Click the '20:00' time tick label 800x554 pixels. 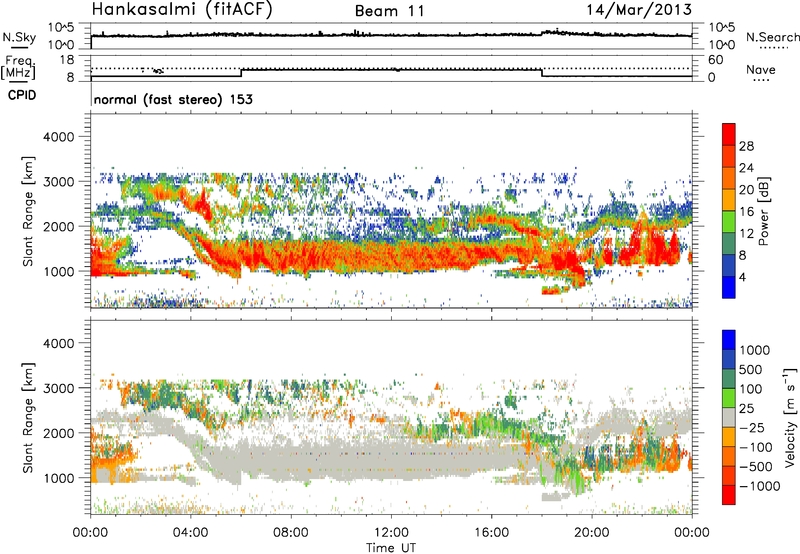[591, 533]
